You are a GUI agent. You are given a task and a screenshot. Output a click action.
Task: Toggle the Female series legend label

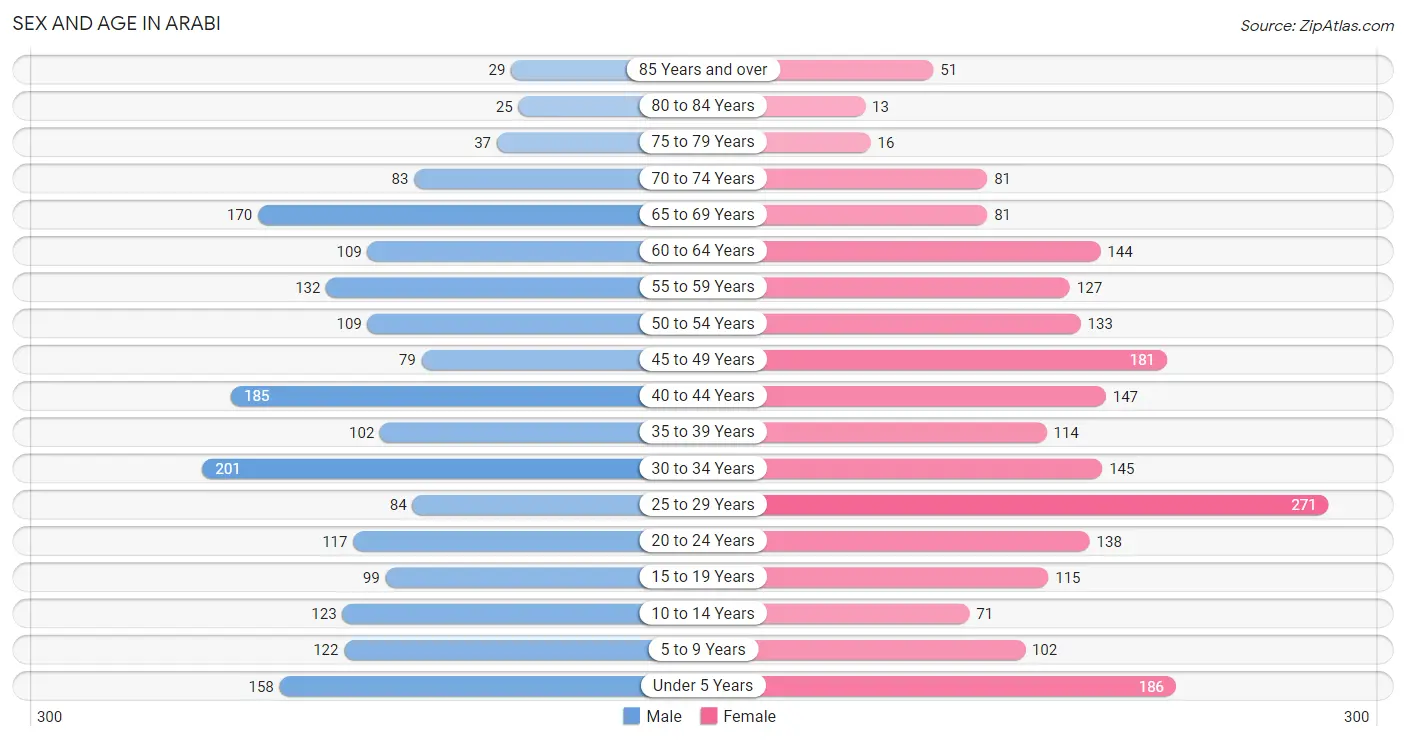749,716
